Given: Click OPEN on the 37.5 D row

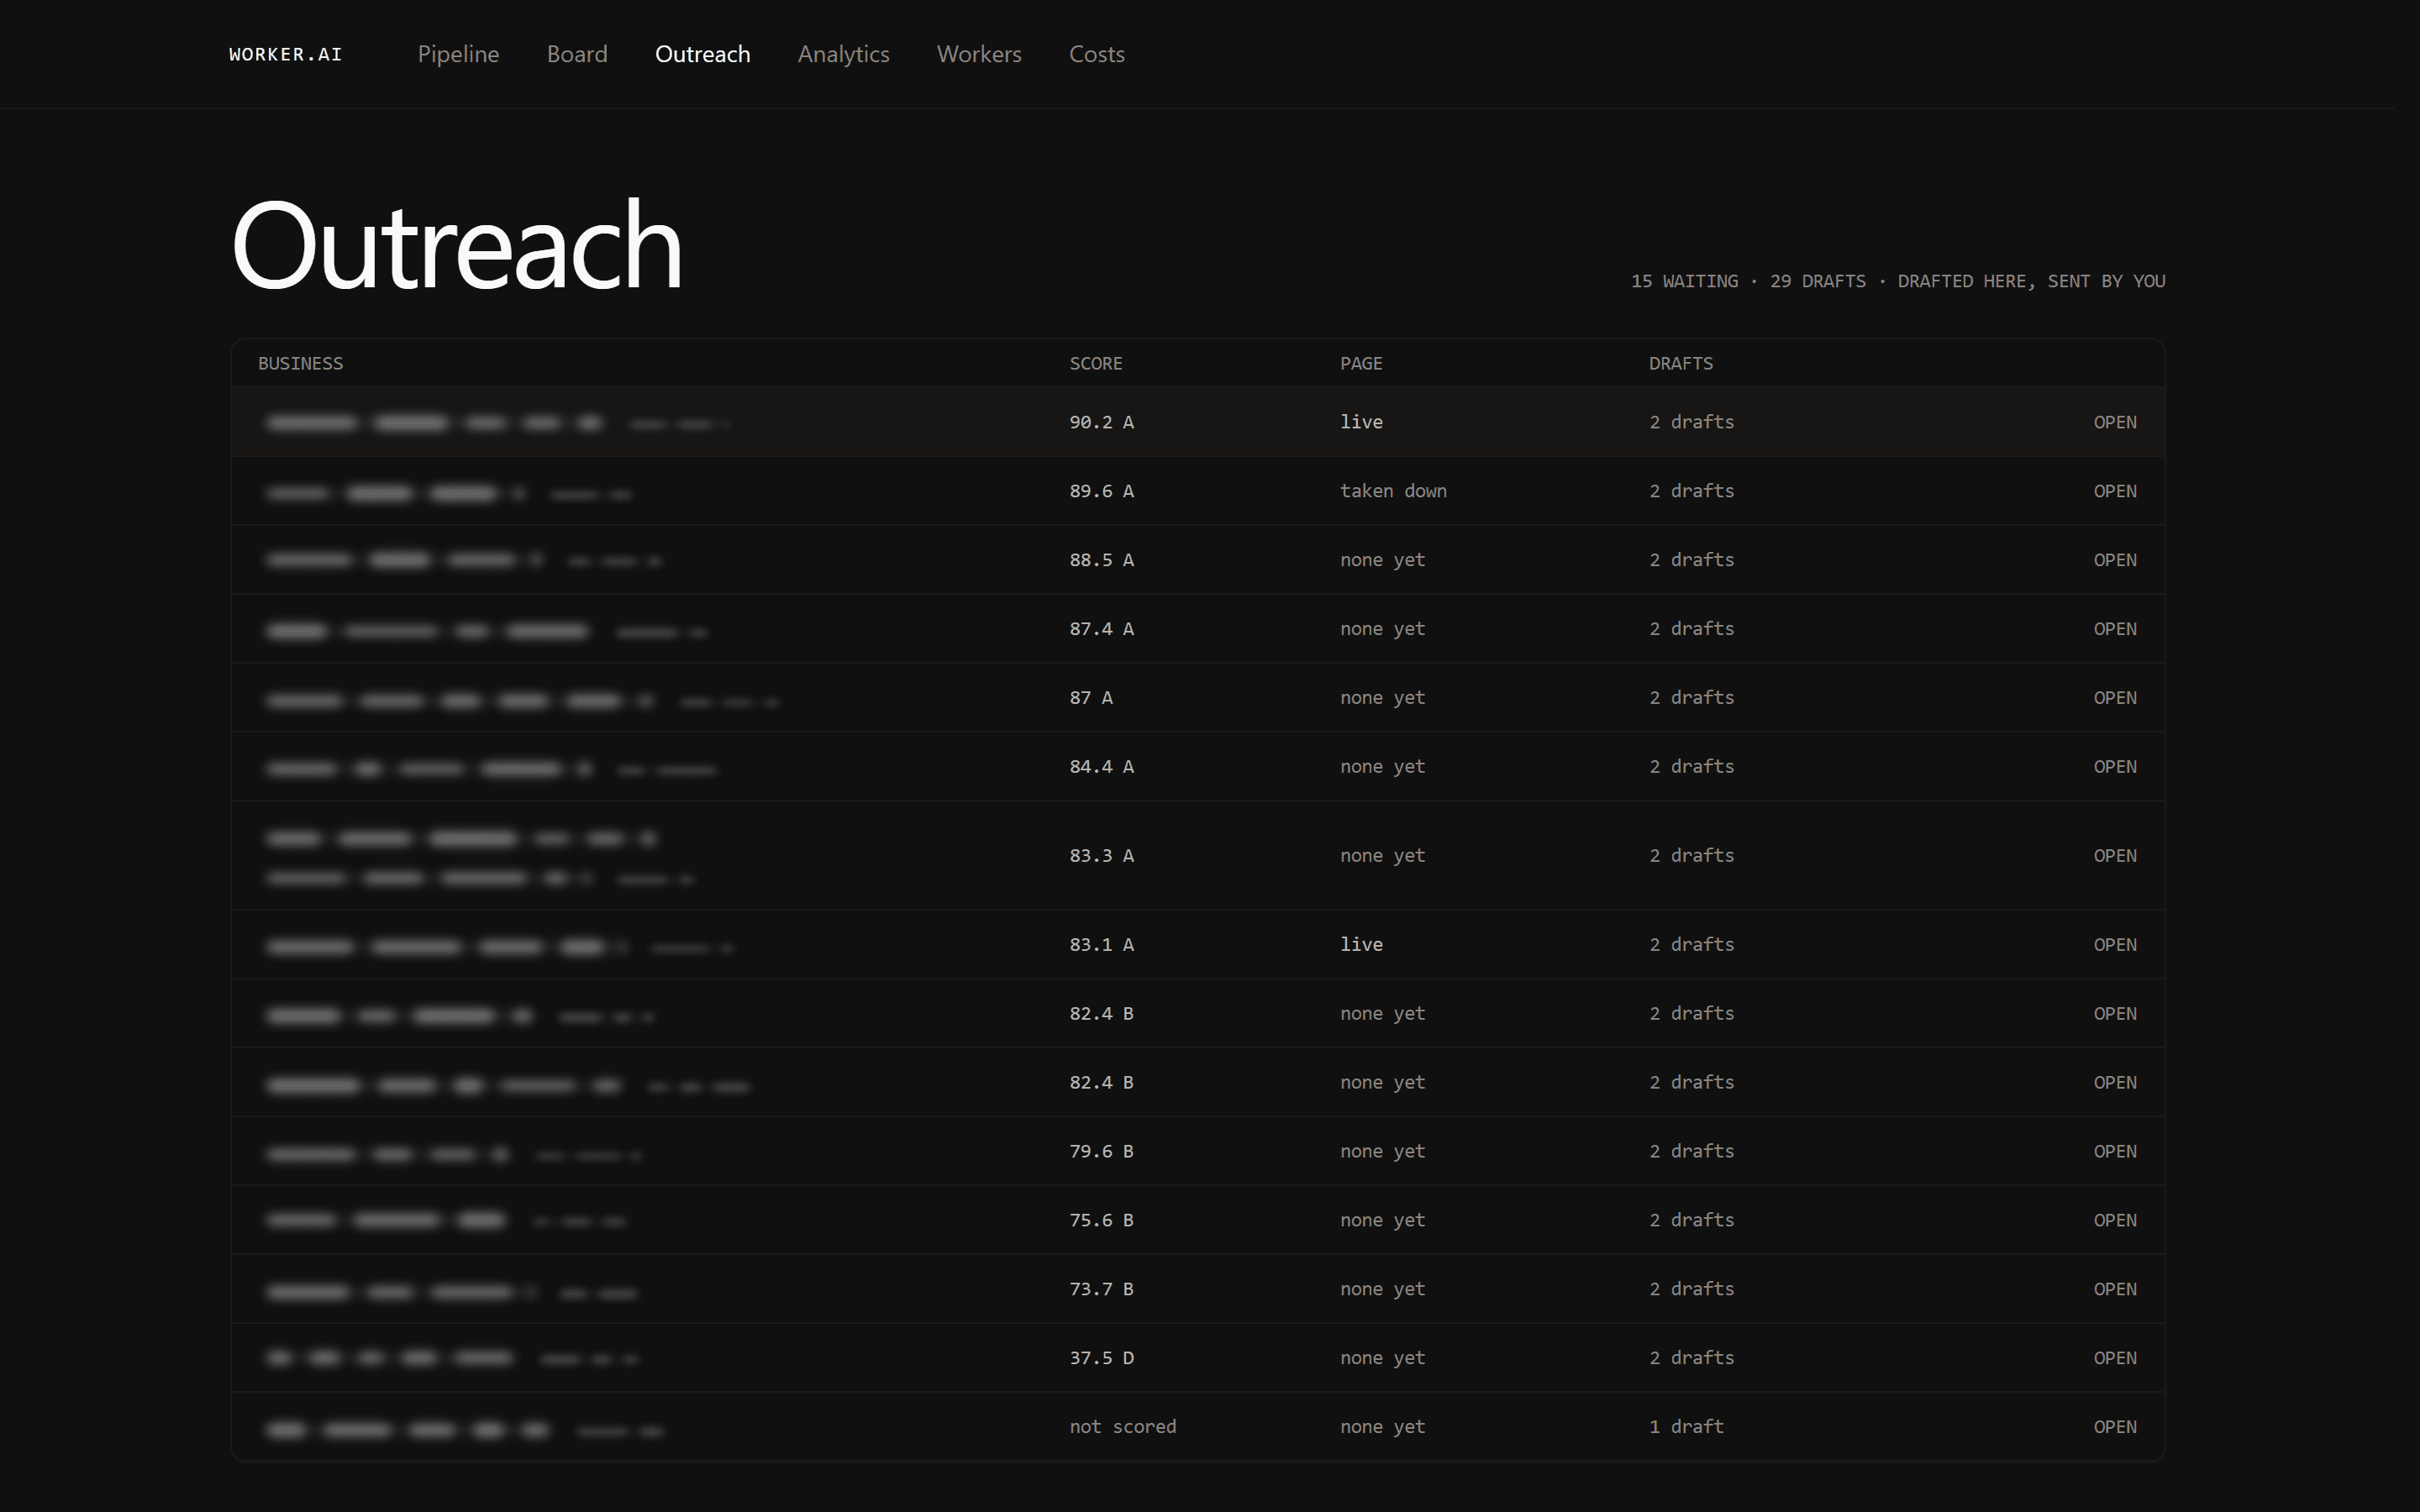Looking at the screenshot, I should [2114, 1359].
